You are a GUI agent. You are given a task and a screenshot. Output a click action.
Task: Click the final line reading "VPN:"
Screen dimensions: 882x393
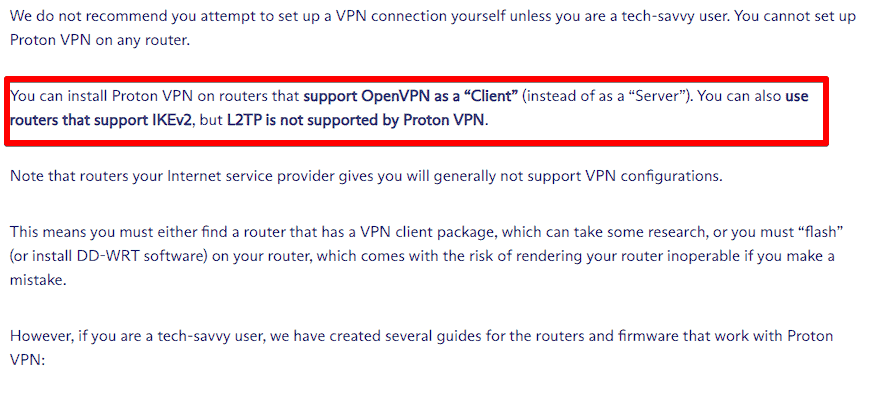[27, 360]
